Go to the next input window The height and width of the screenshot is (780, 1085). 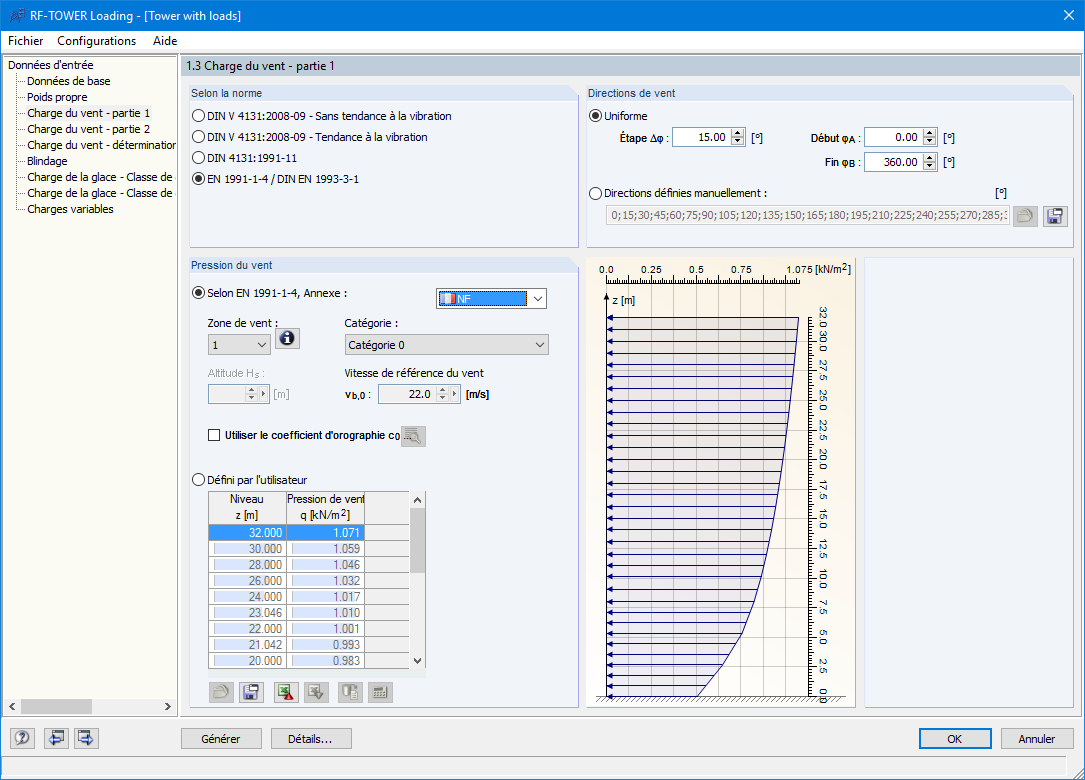[x=86, y=738]
